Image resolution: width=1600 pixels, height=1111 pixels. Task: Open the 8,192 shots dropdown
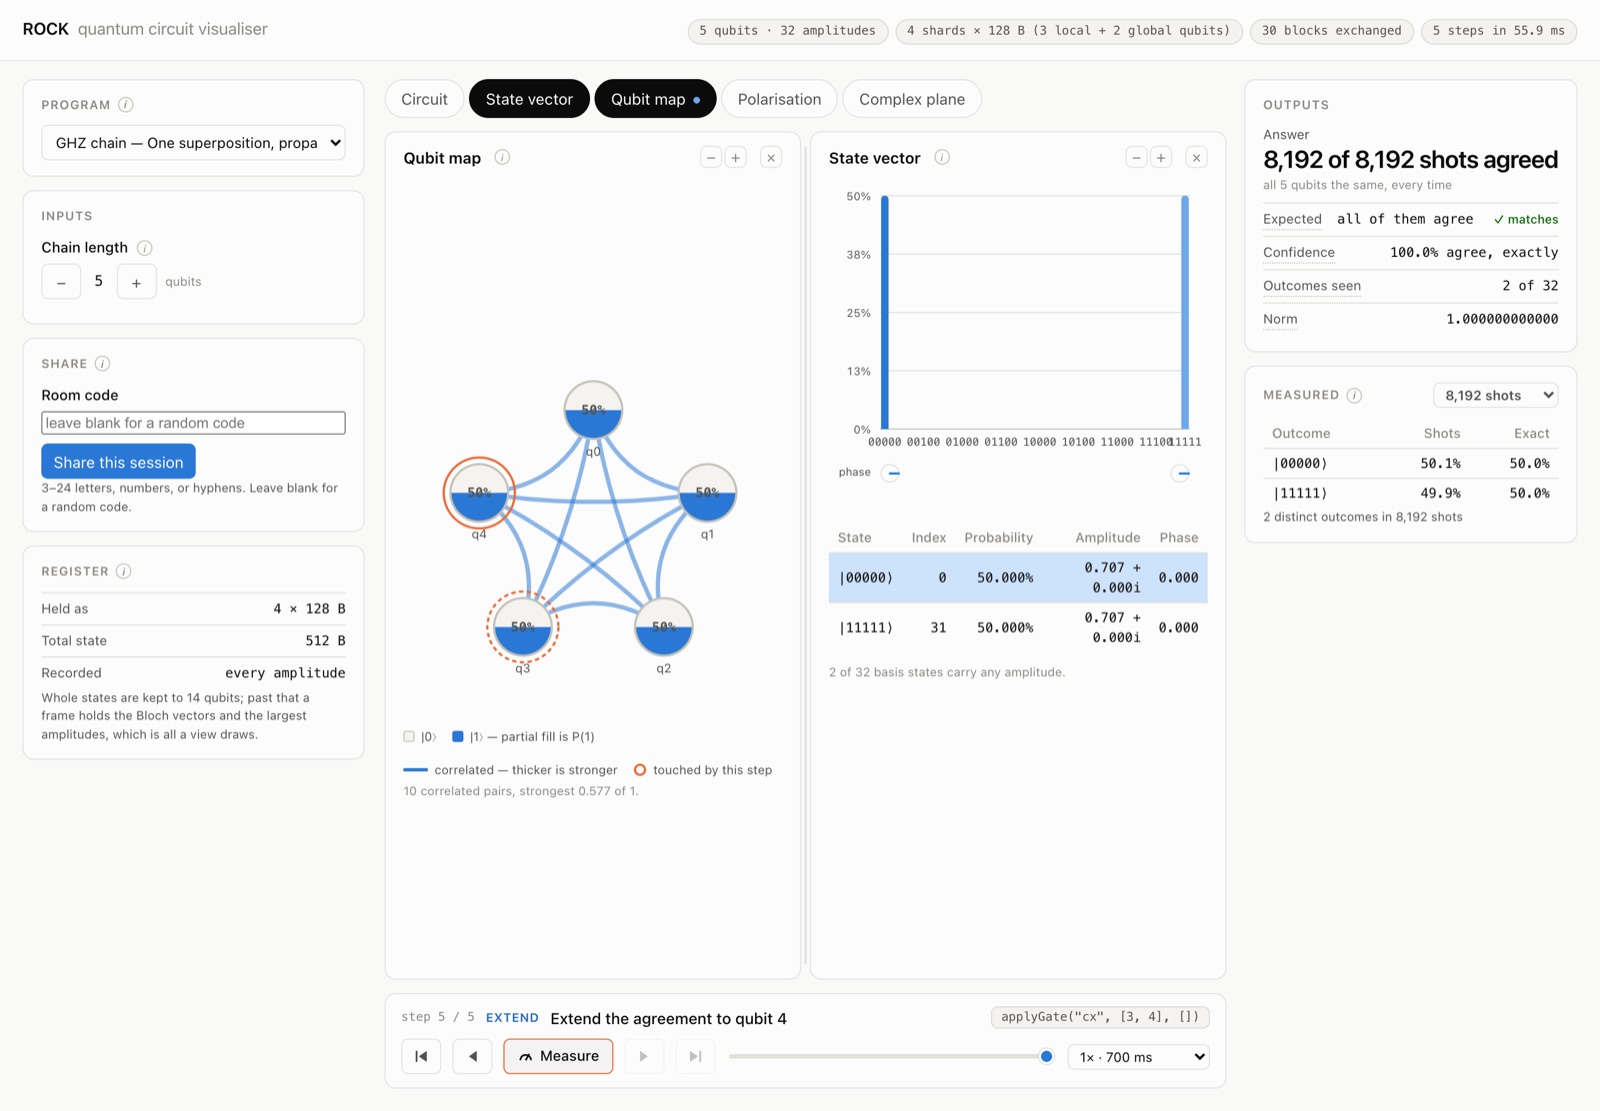1496,395
